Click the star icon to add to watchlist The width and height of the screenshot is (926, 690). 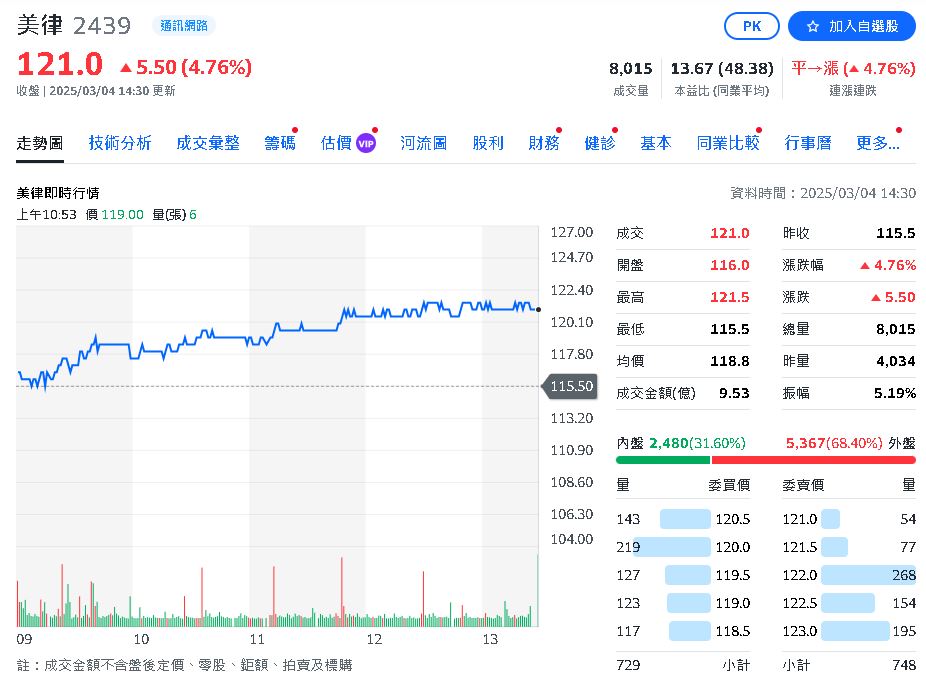click(x=813, y=26)
